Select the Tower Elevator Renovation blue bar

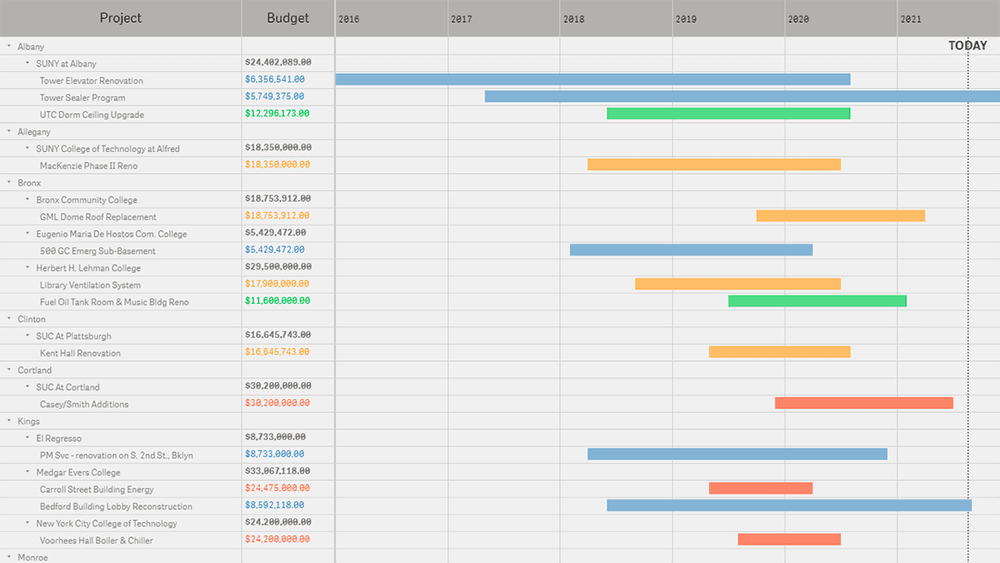(592, 80)
